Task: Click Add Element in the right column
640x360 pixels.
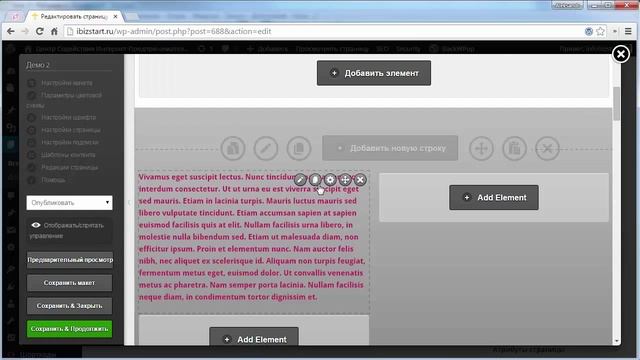Action: pyautogui.click(x=494, y=198)
